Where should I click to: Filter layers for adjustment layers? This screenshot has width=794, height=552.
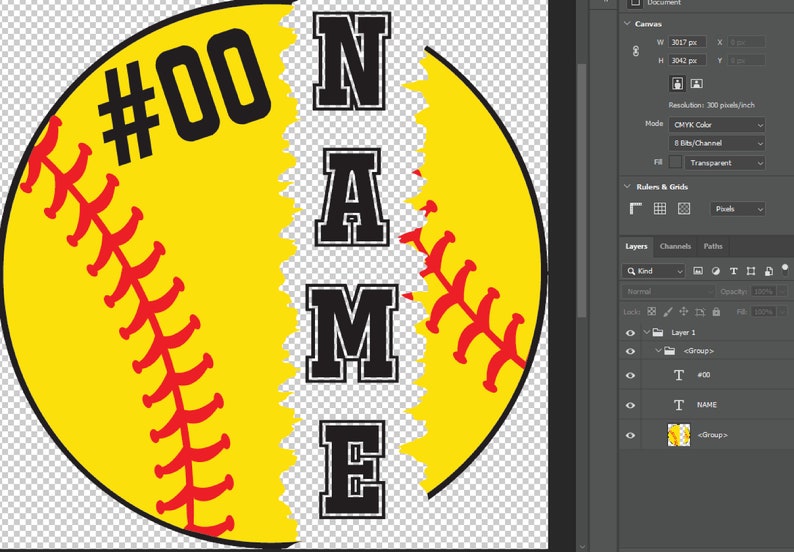pos(716,271)
